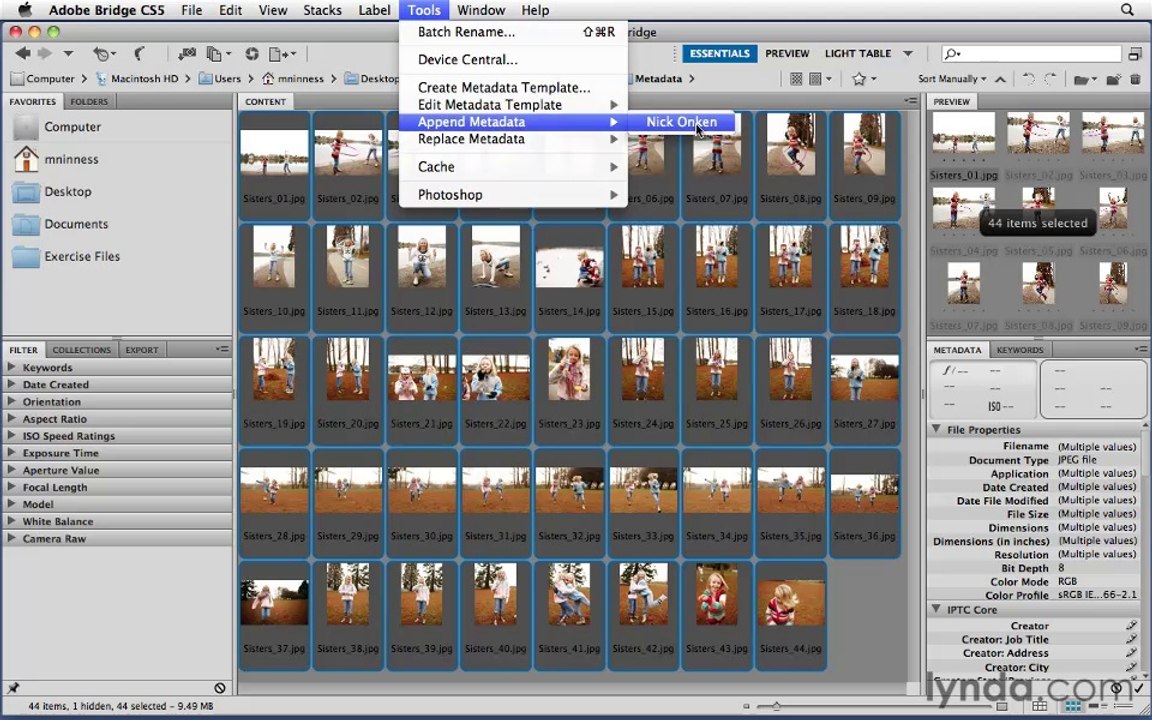Click the smaller thumbnail size icon

tap(746, 707)
